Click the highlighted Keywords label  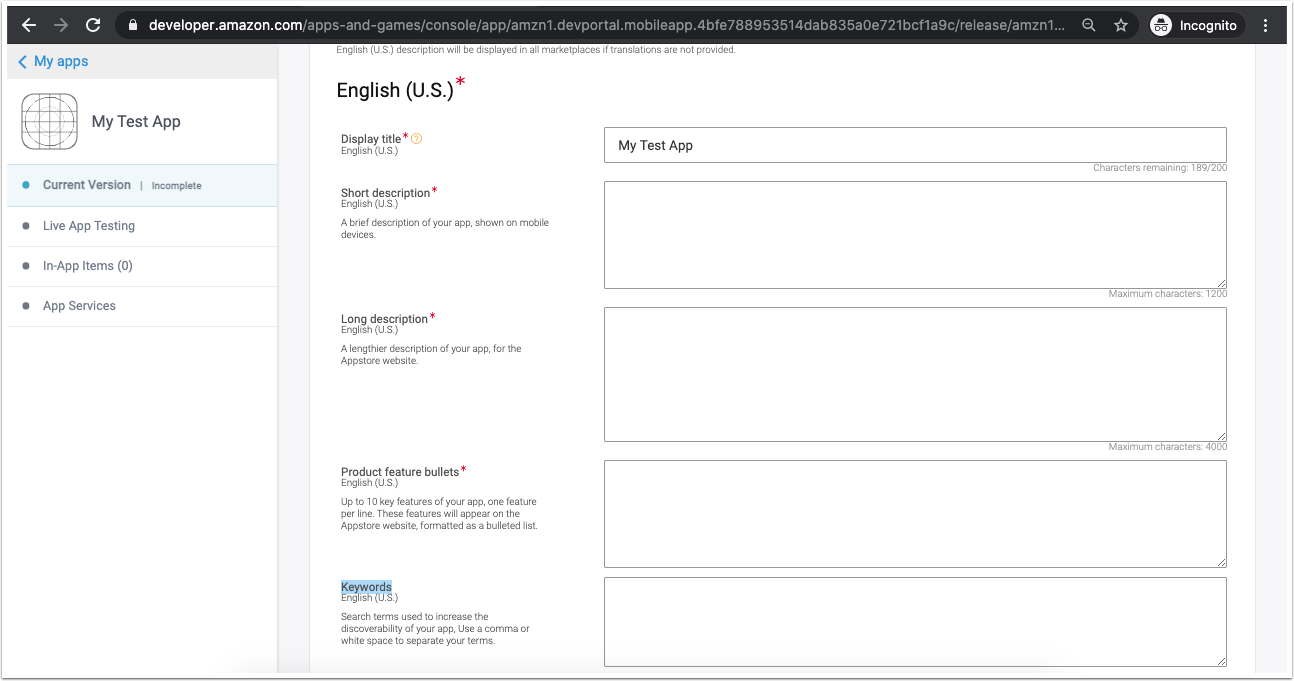366,587
